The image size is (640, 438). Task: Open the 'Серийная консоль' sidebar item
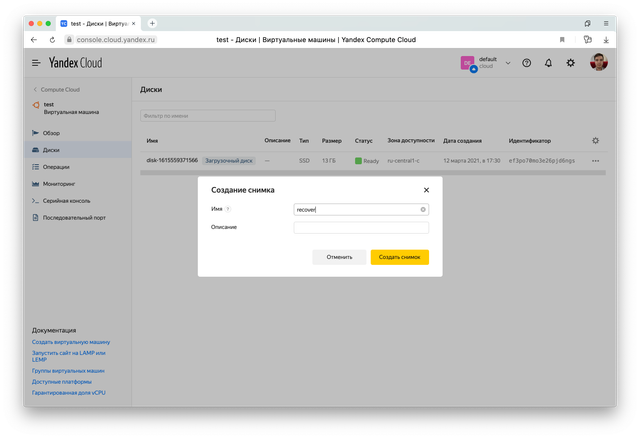[x=68, y=201]
